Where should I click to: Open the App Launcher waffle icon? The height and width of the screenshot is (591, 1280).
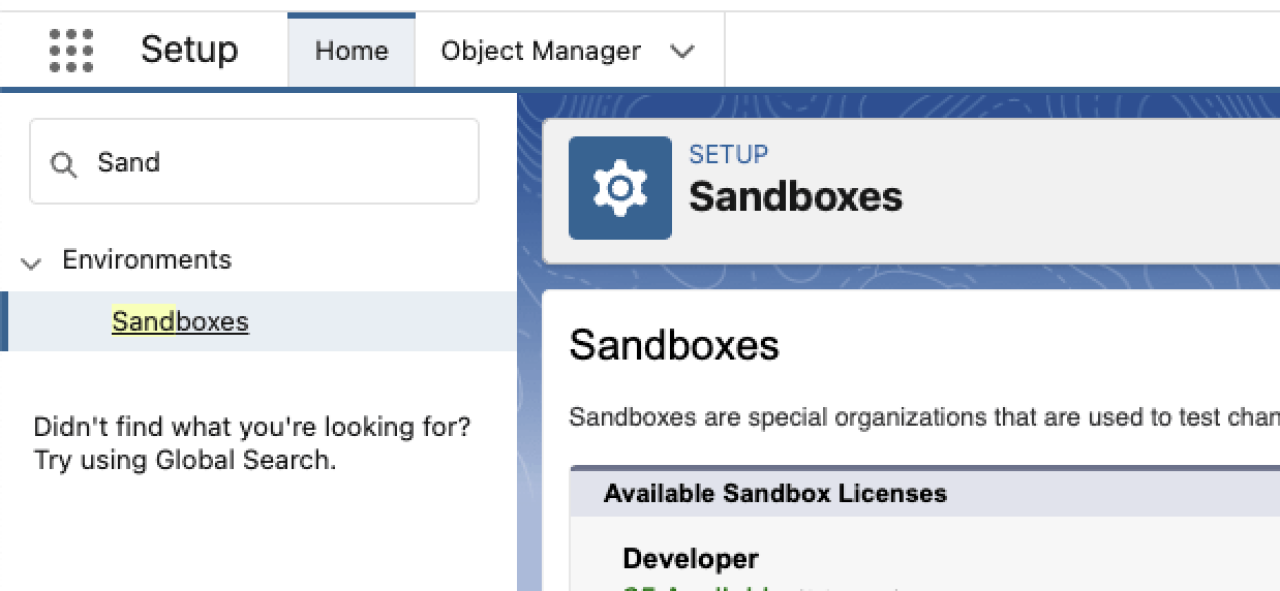(x=70, y=50)
